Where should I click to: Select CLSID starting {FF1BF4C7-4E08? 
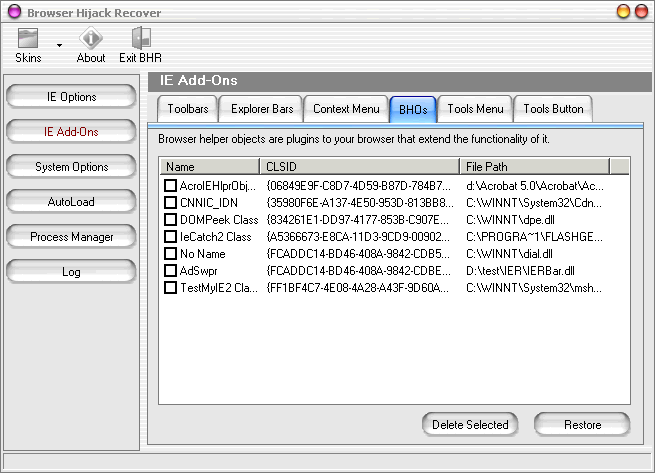(x=357, y=288)
